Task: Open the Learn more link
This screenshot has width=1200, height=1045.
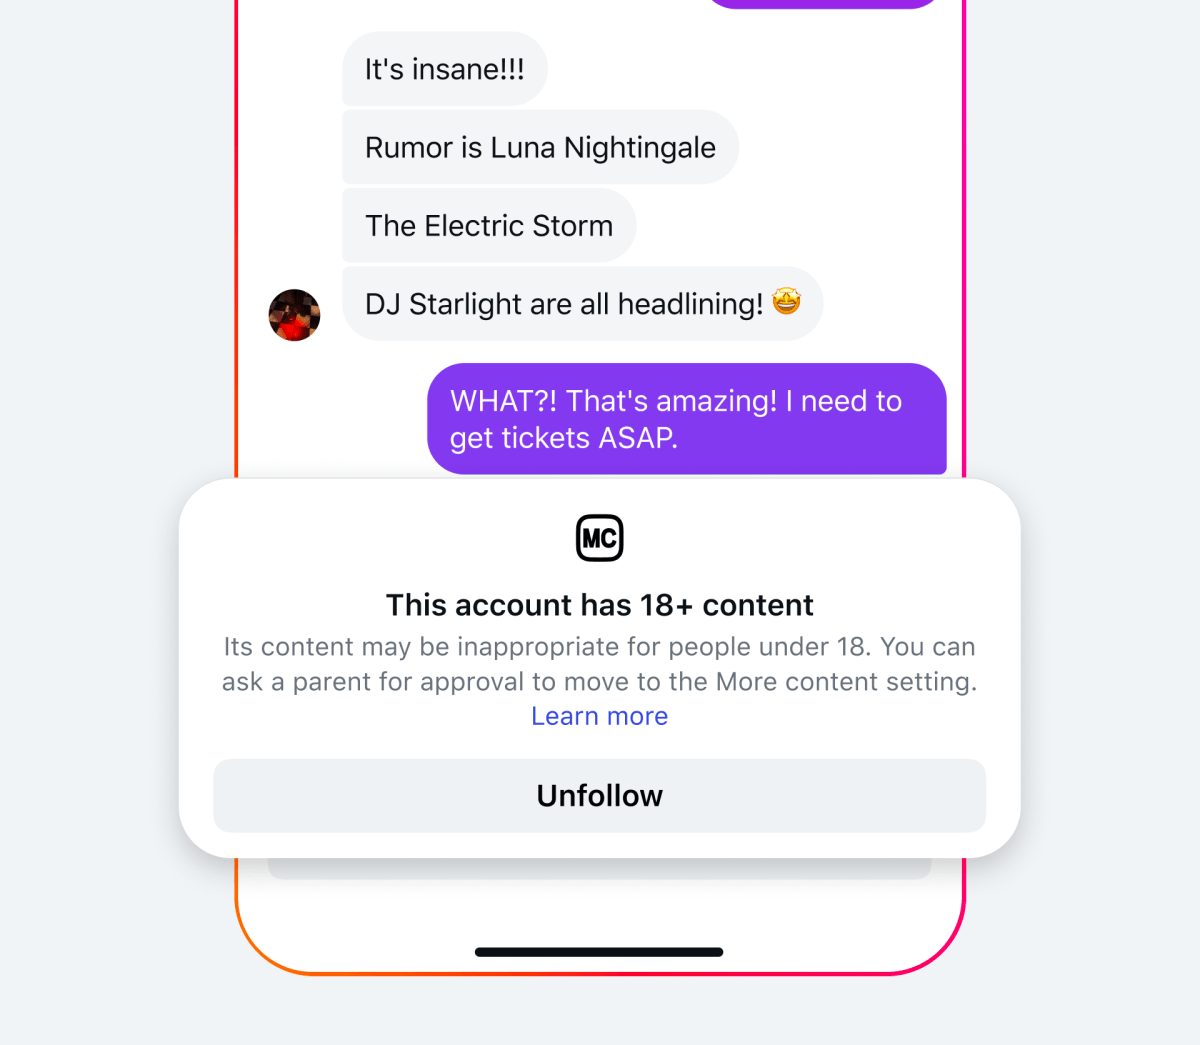Action: (600, 716)
